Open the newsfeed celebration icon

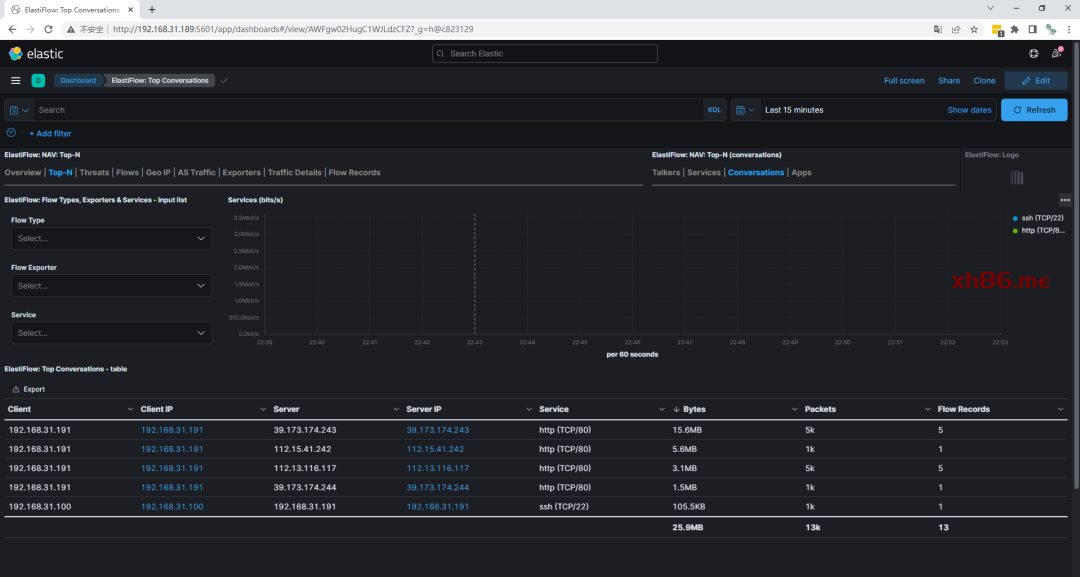click(x=1057, y=54)
